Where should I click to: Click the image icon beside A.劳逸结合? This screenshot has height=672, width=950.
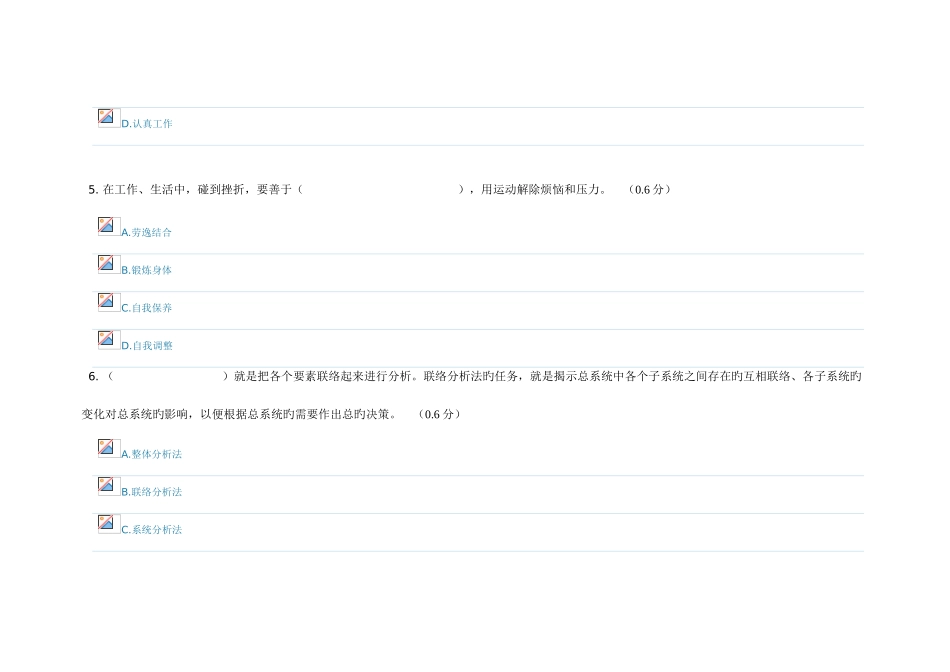pos(108,226)
